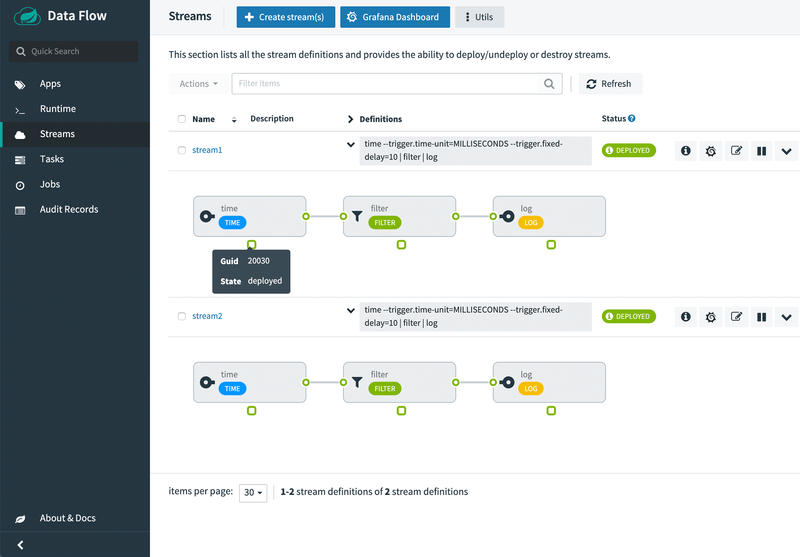The height and width of the screenshot is (557, 800).
Task: Collapse the sidebar with the left arrow
Action: [20, 545]
